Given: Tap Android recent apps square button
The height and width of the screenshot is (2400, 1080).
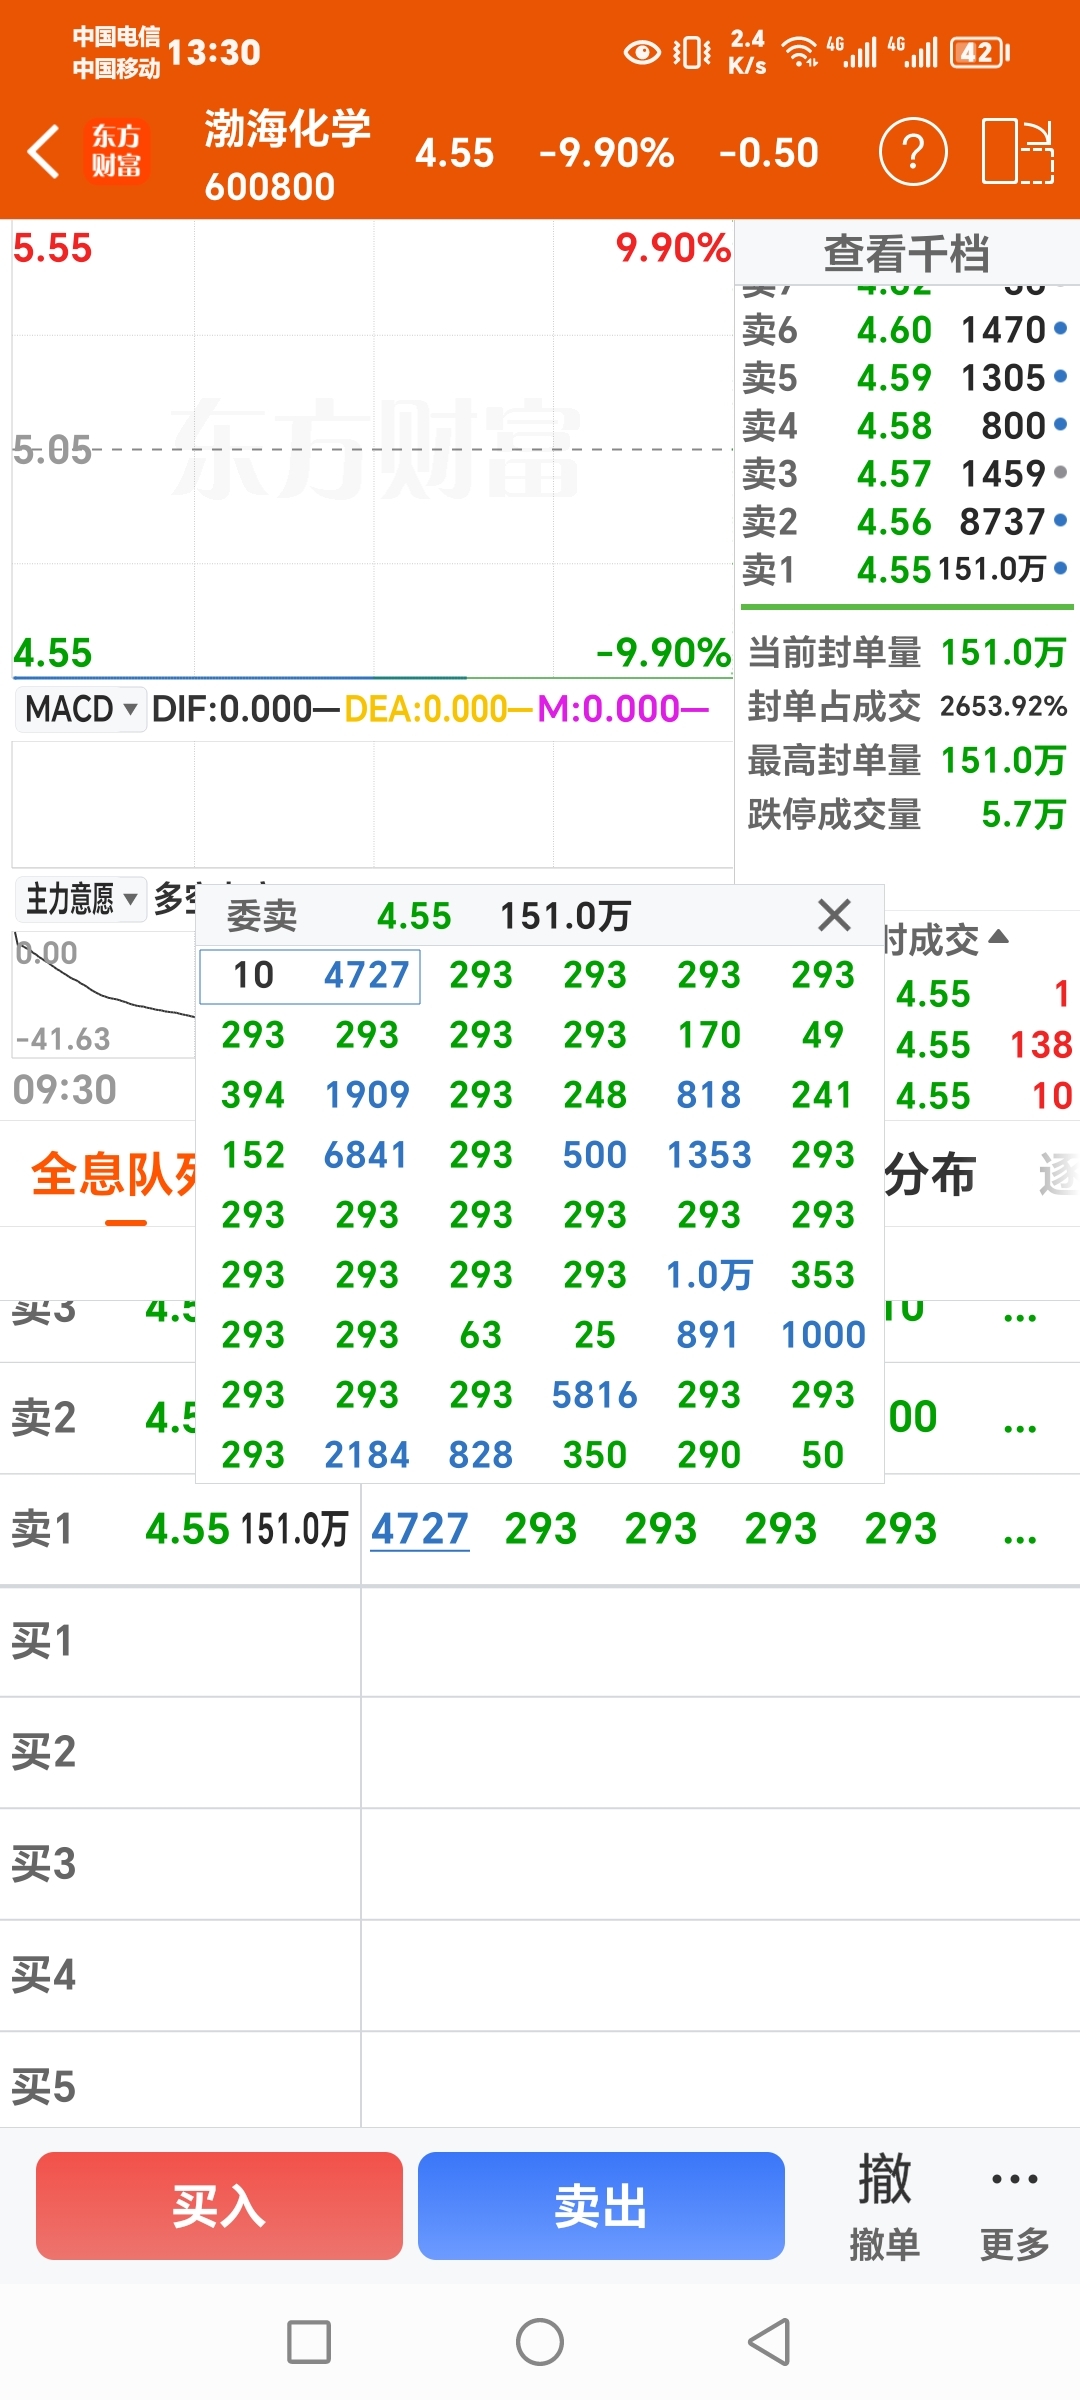Looking at the screenshot, I should (x=309, y=2342).
